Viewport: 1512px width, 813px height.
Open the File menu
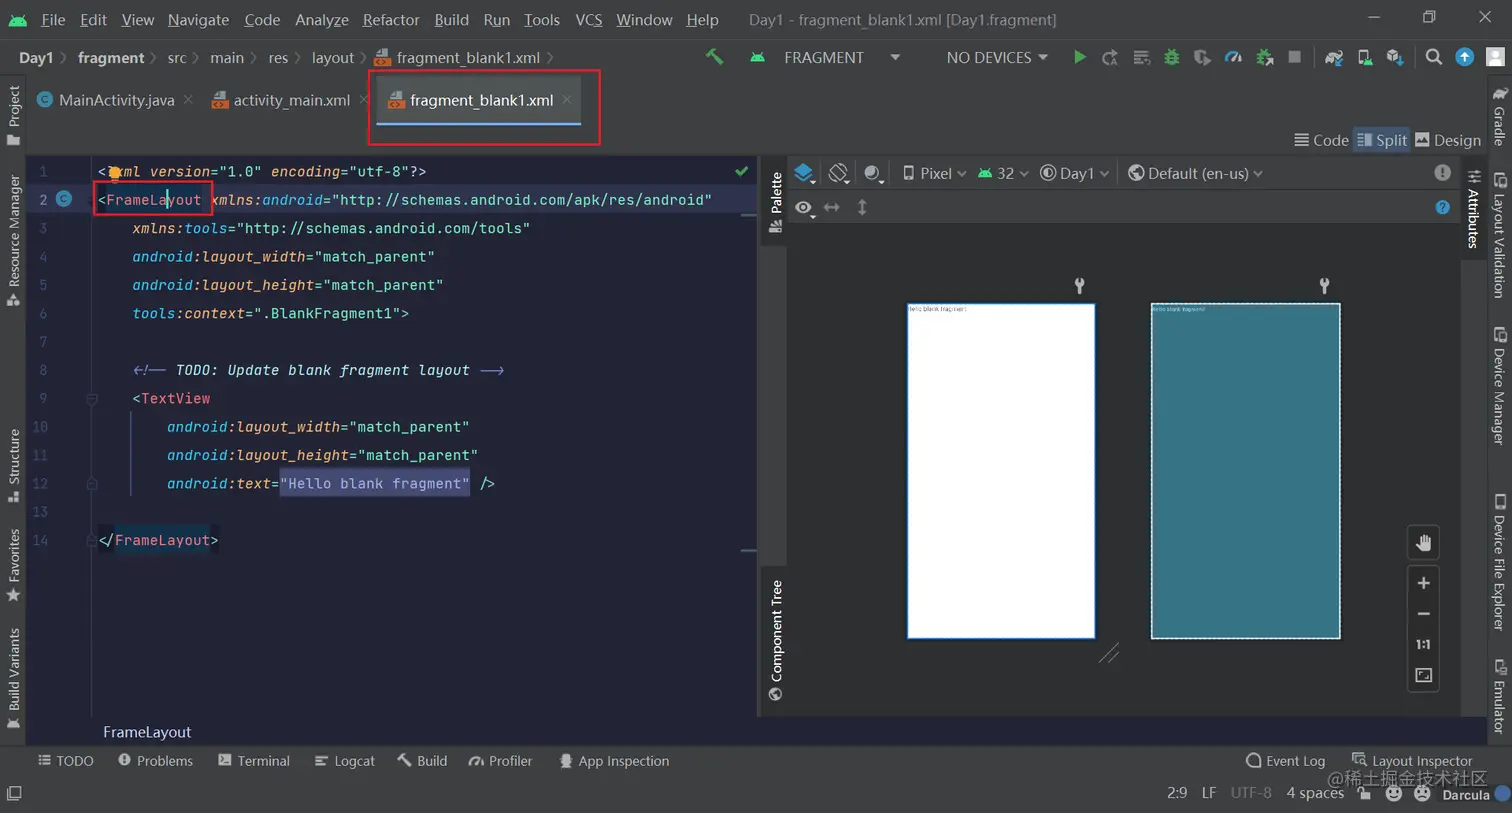click(x=53, y=19)
